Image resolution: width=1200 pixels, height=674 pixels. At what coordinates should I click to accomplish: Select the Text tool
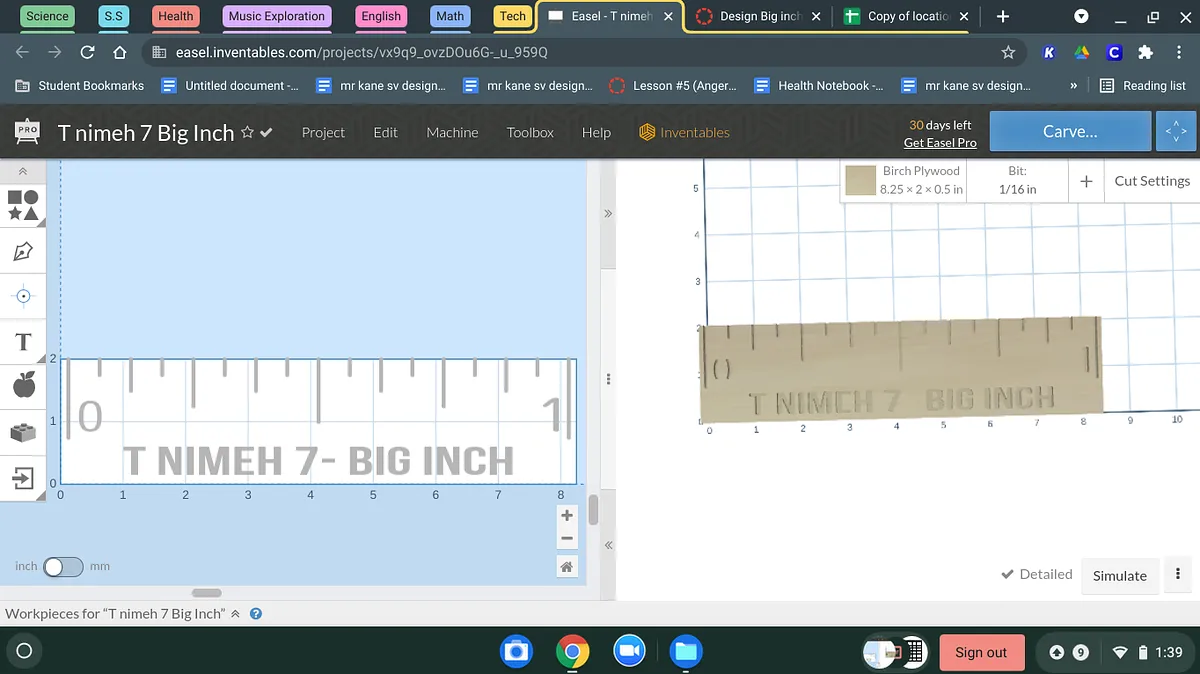click(23, 343)
